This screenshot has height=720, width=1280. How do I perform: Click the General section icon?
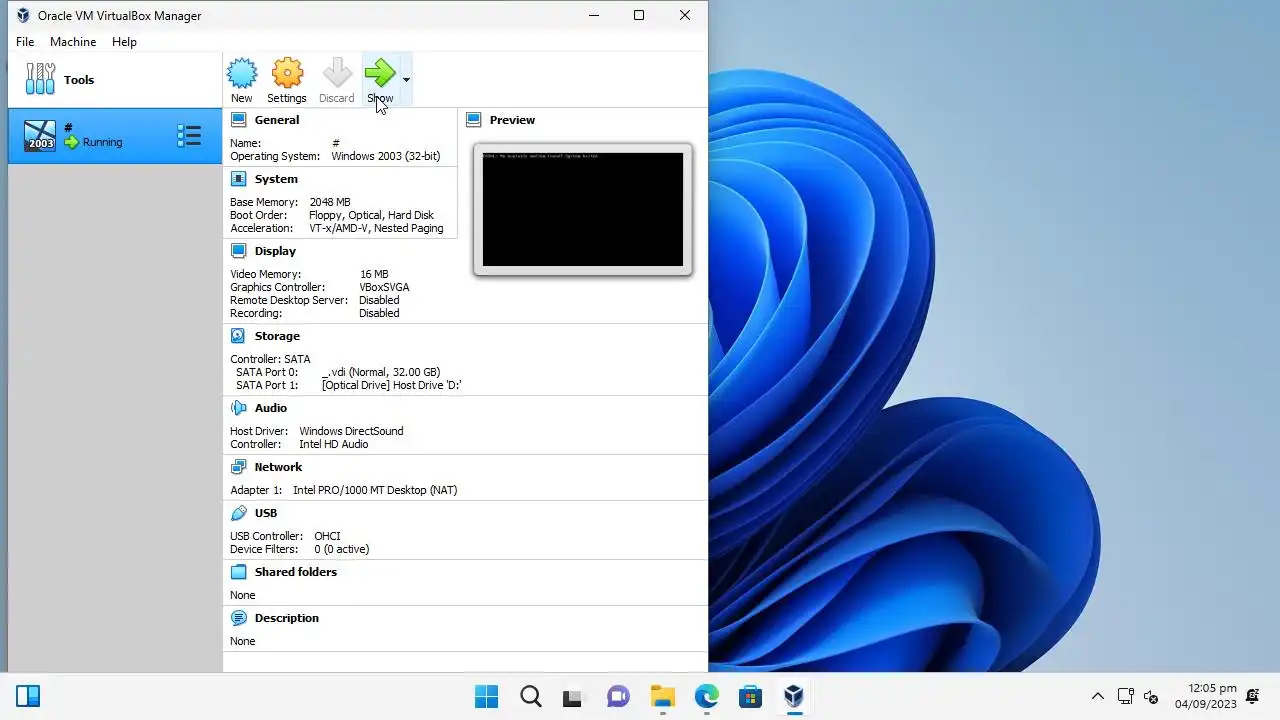(x=238, y=120)
